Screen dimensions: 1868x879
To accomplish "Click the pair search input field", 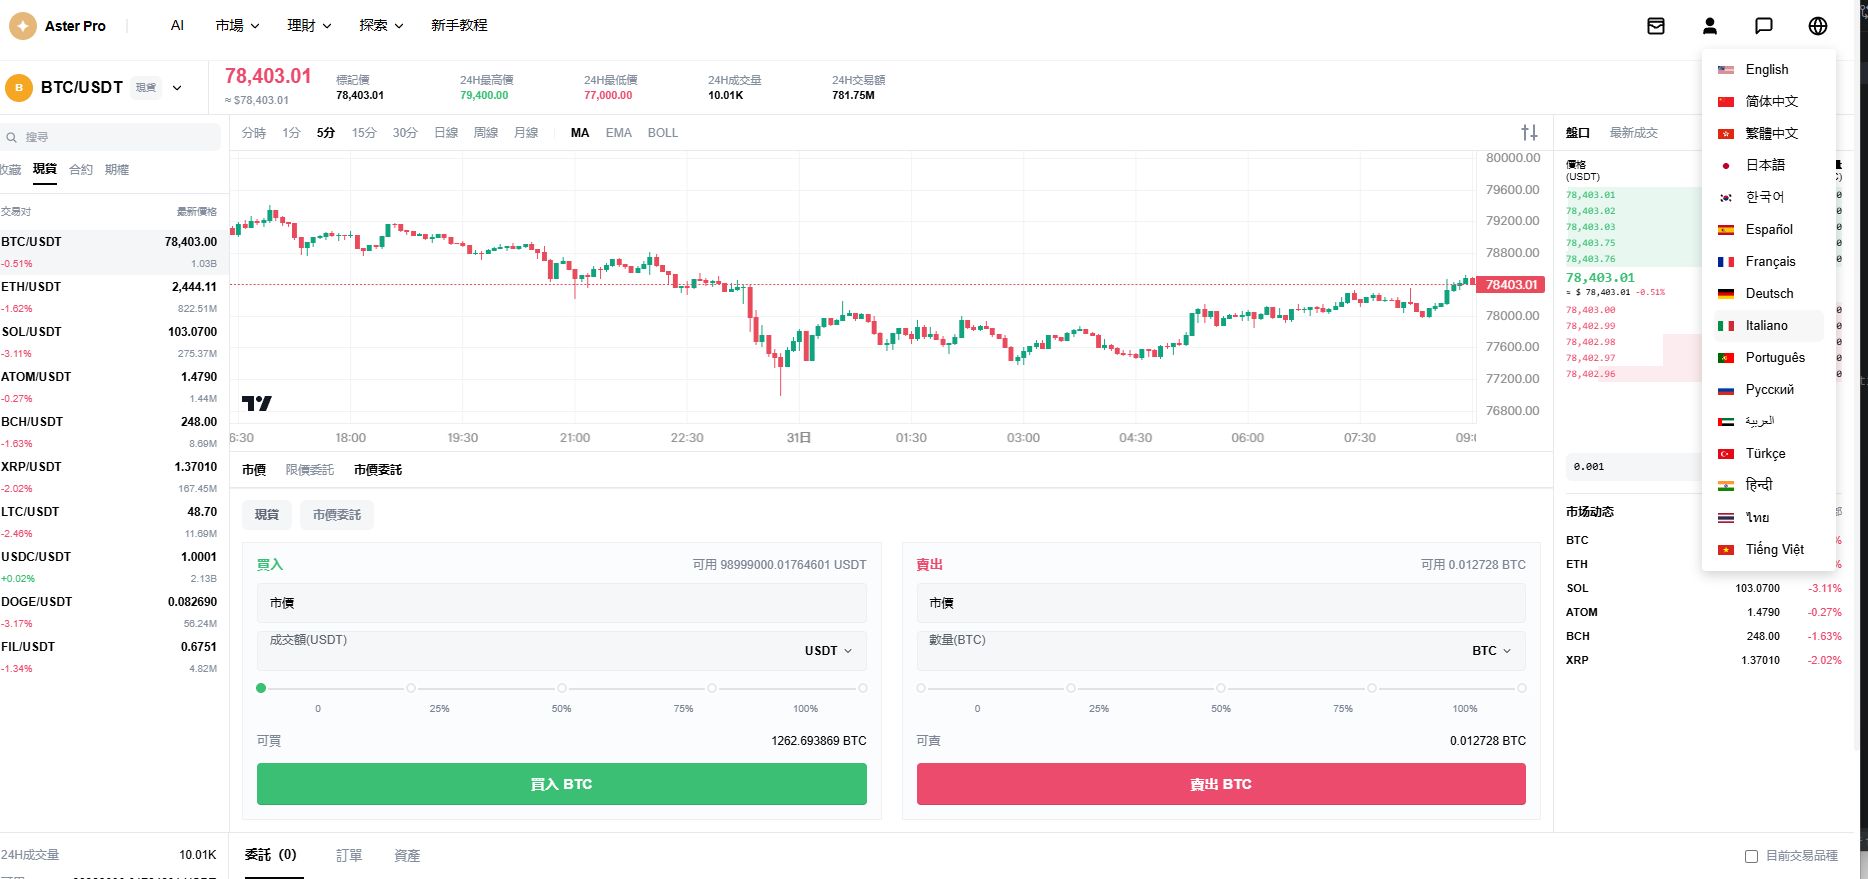I will tap(110, 137).
